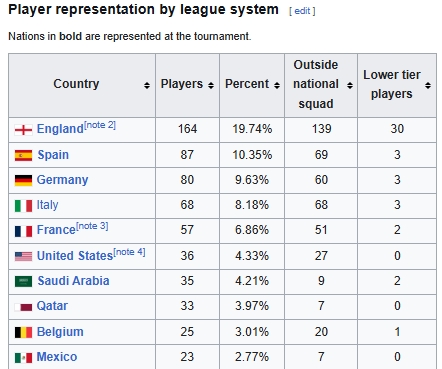Click the United States flag icon
Screen dimensions: 442x369
point(23,256)
